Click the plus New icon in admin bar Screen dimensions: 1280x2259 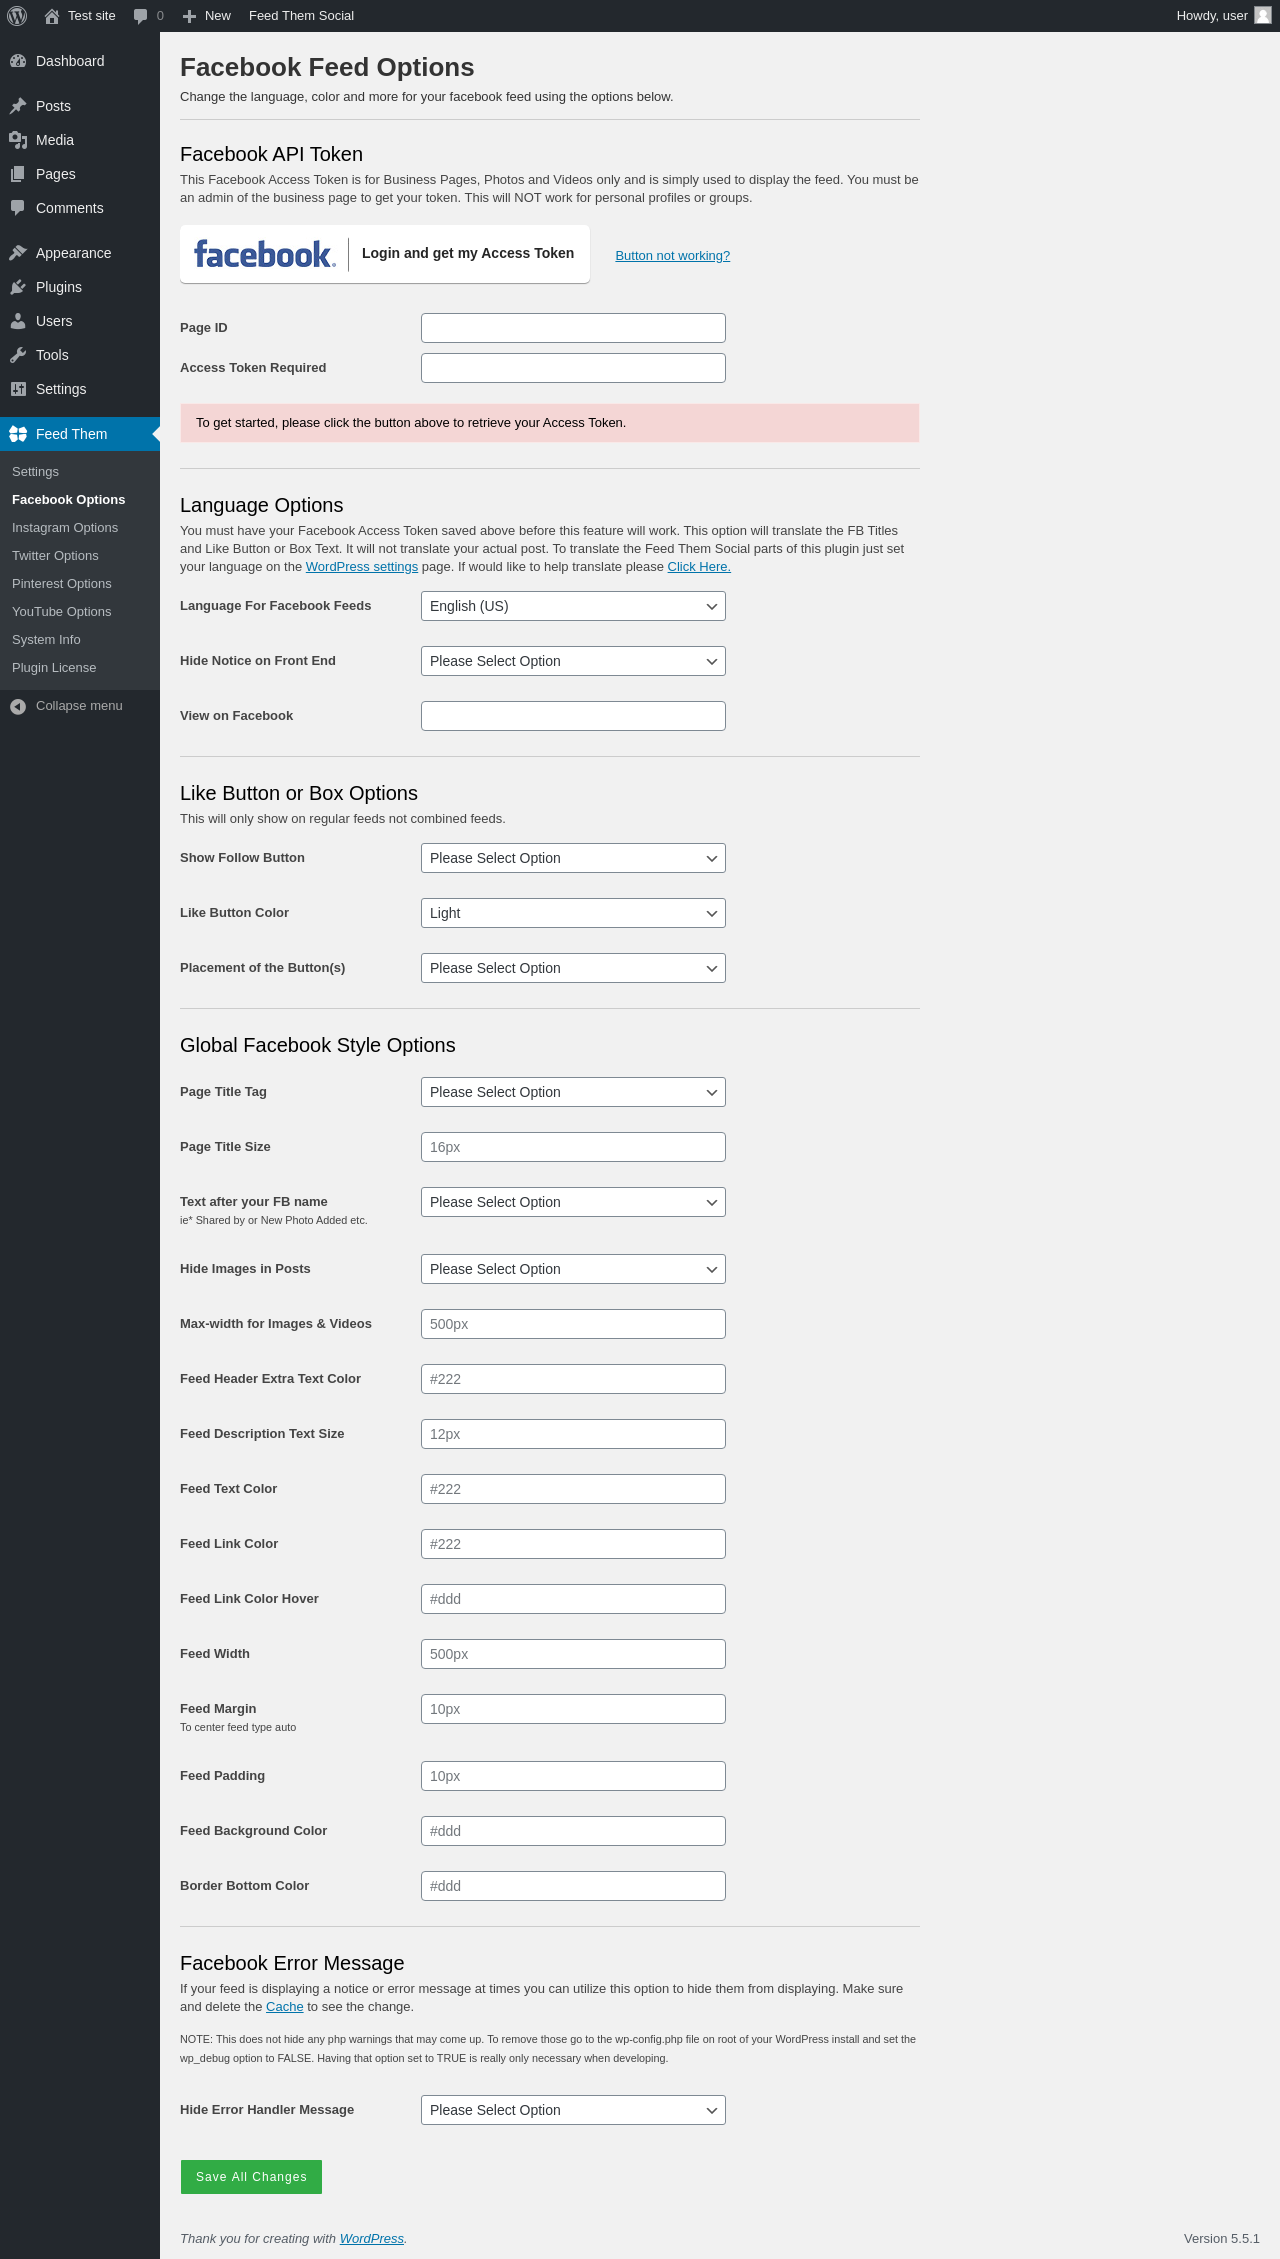(x=189, y=16)
